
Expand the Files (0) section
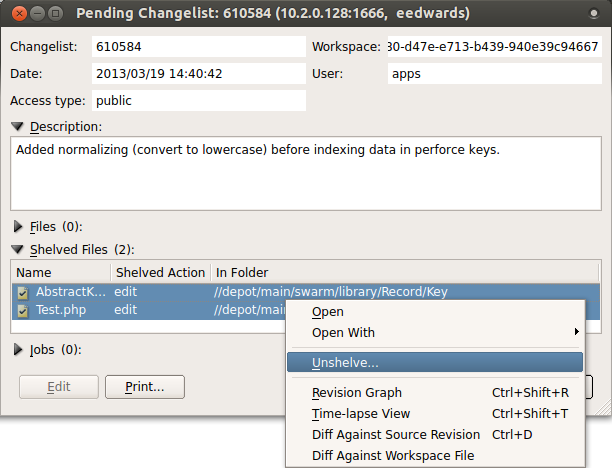(x=18, y=226)
